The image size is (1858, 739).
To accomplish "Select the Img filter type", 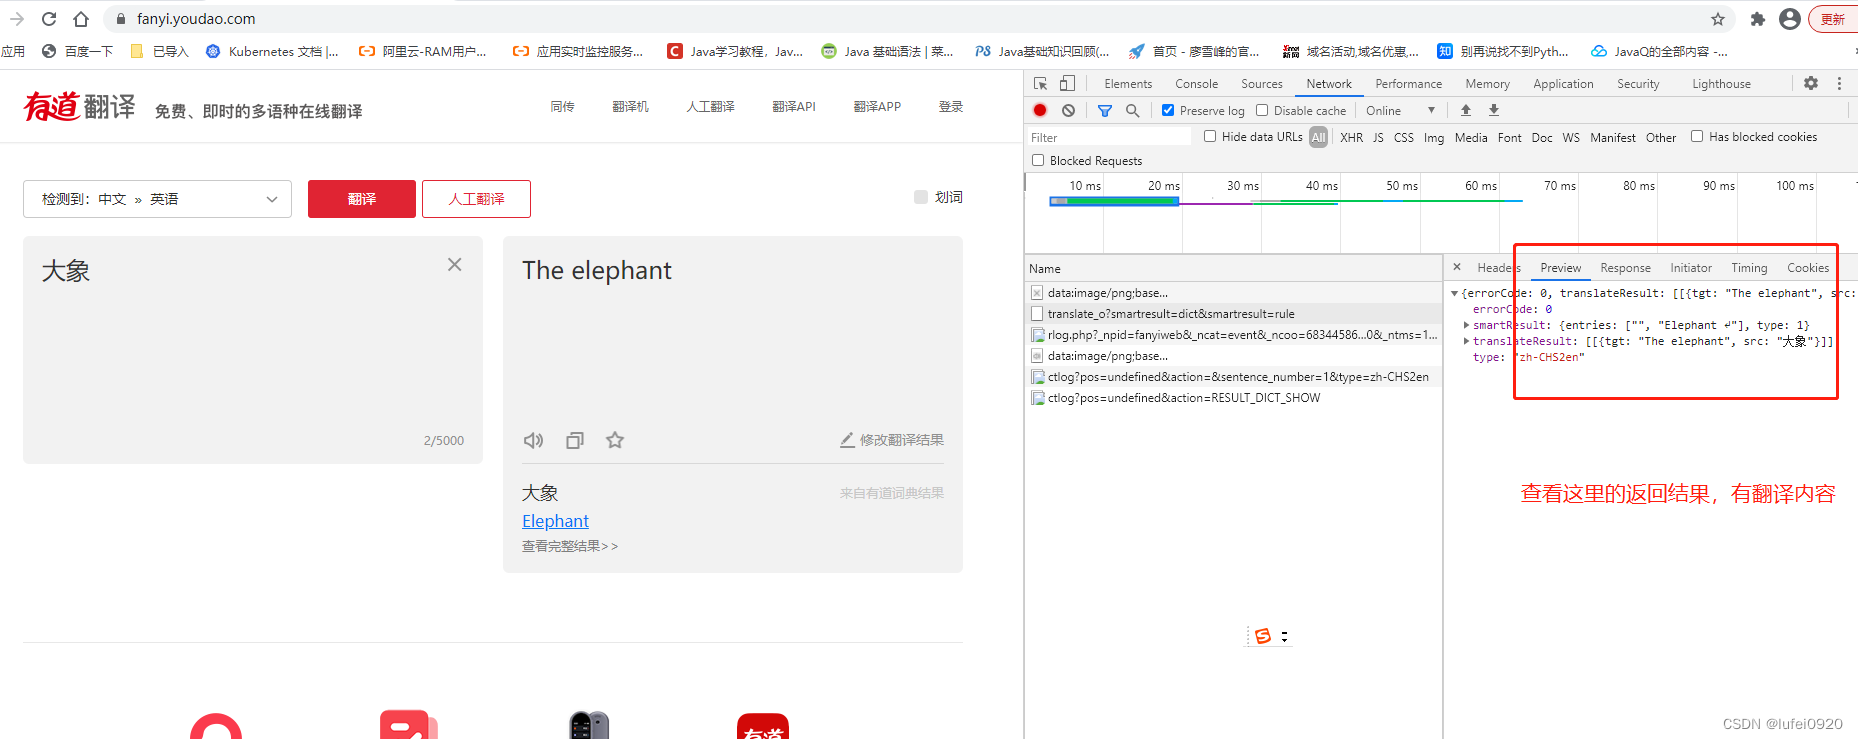I will click(x=1434, y=138).
